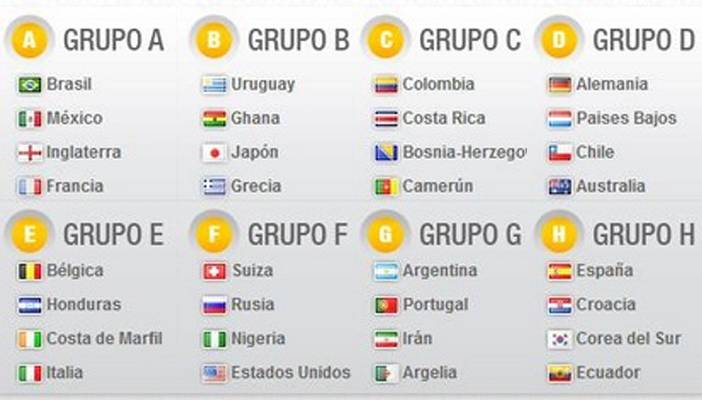Open the Grupo B header
Image resolution: width=702 pixels, height=400 pixels.
coord(298,41)
